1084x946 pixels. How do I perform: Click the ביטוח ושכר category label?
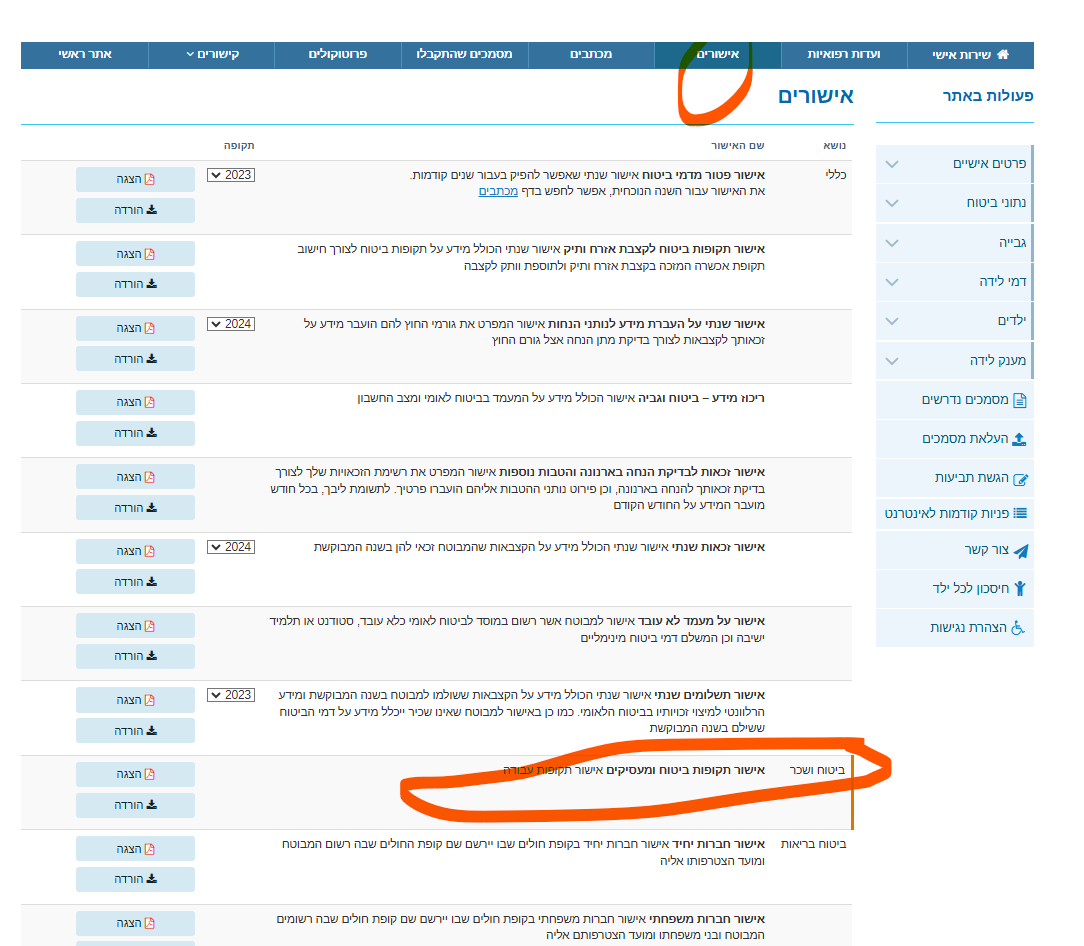(818, 770)
